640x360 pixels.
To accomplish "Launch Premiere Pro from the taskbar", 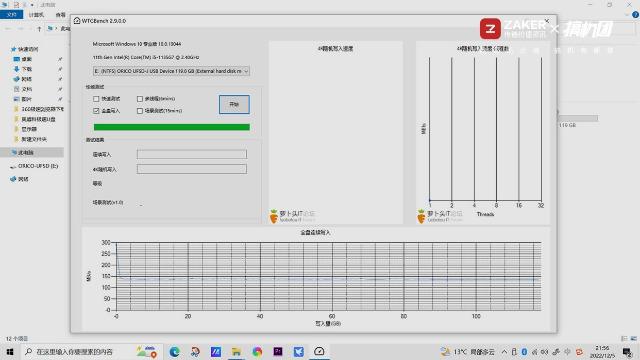I will click(x=278, y=351).
